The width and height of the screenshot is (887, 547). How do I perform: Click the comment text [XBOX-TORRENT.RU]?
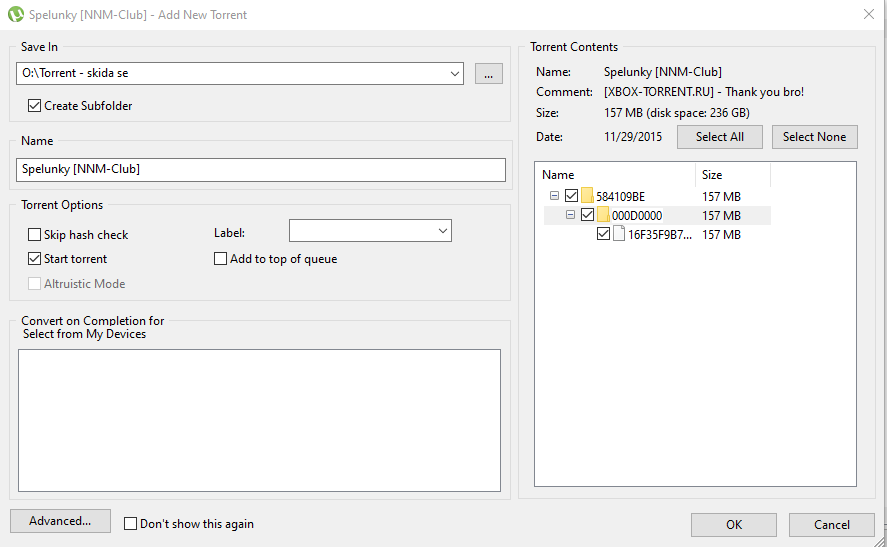[659, 92]
